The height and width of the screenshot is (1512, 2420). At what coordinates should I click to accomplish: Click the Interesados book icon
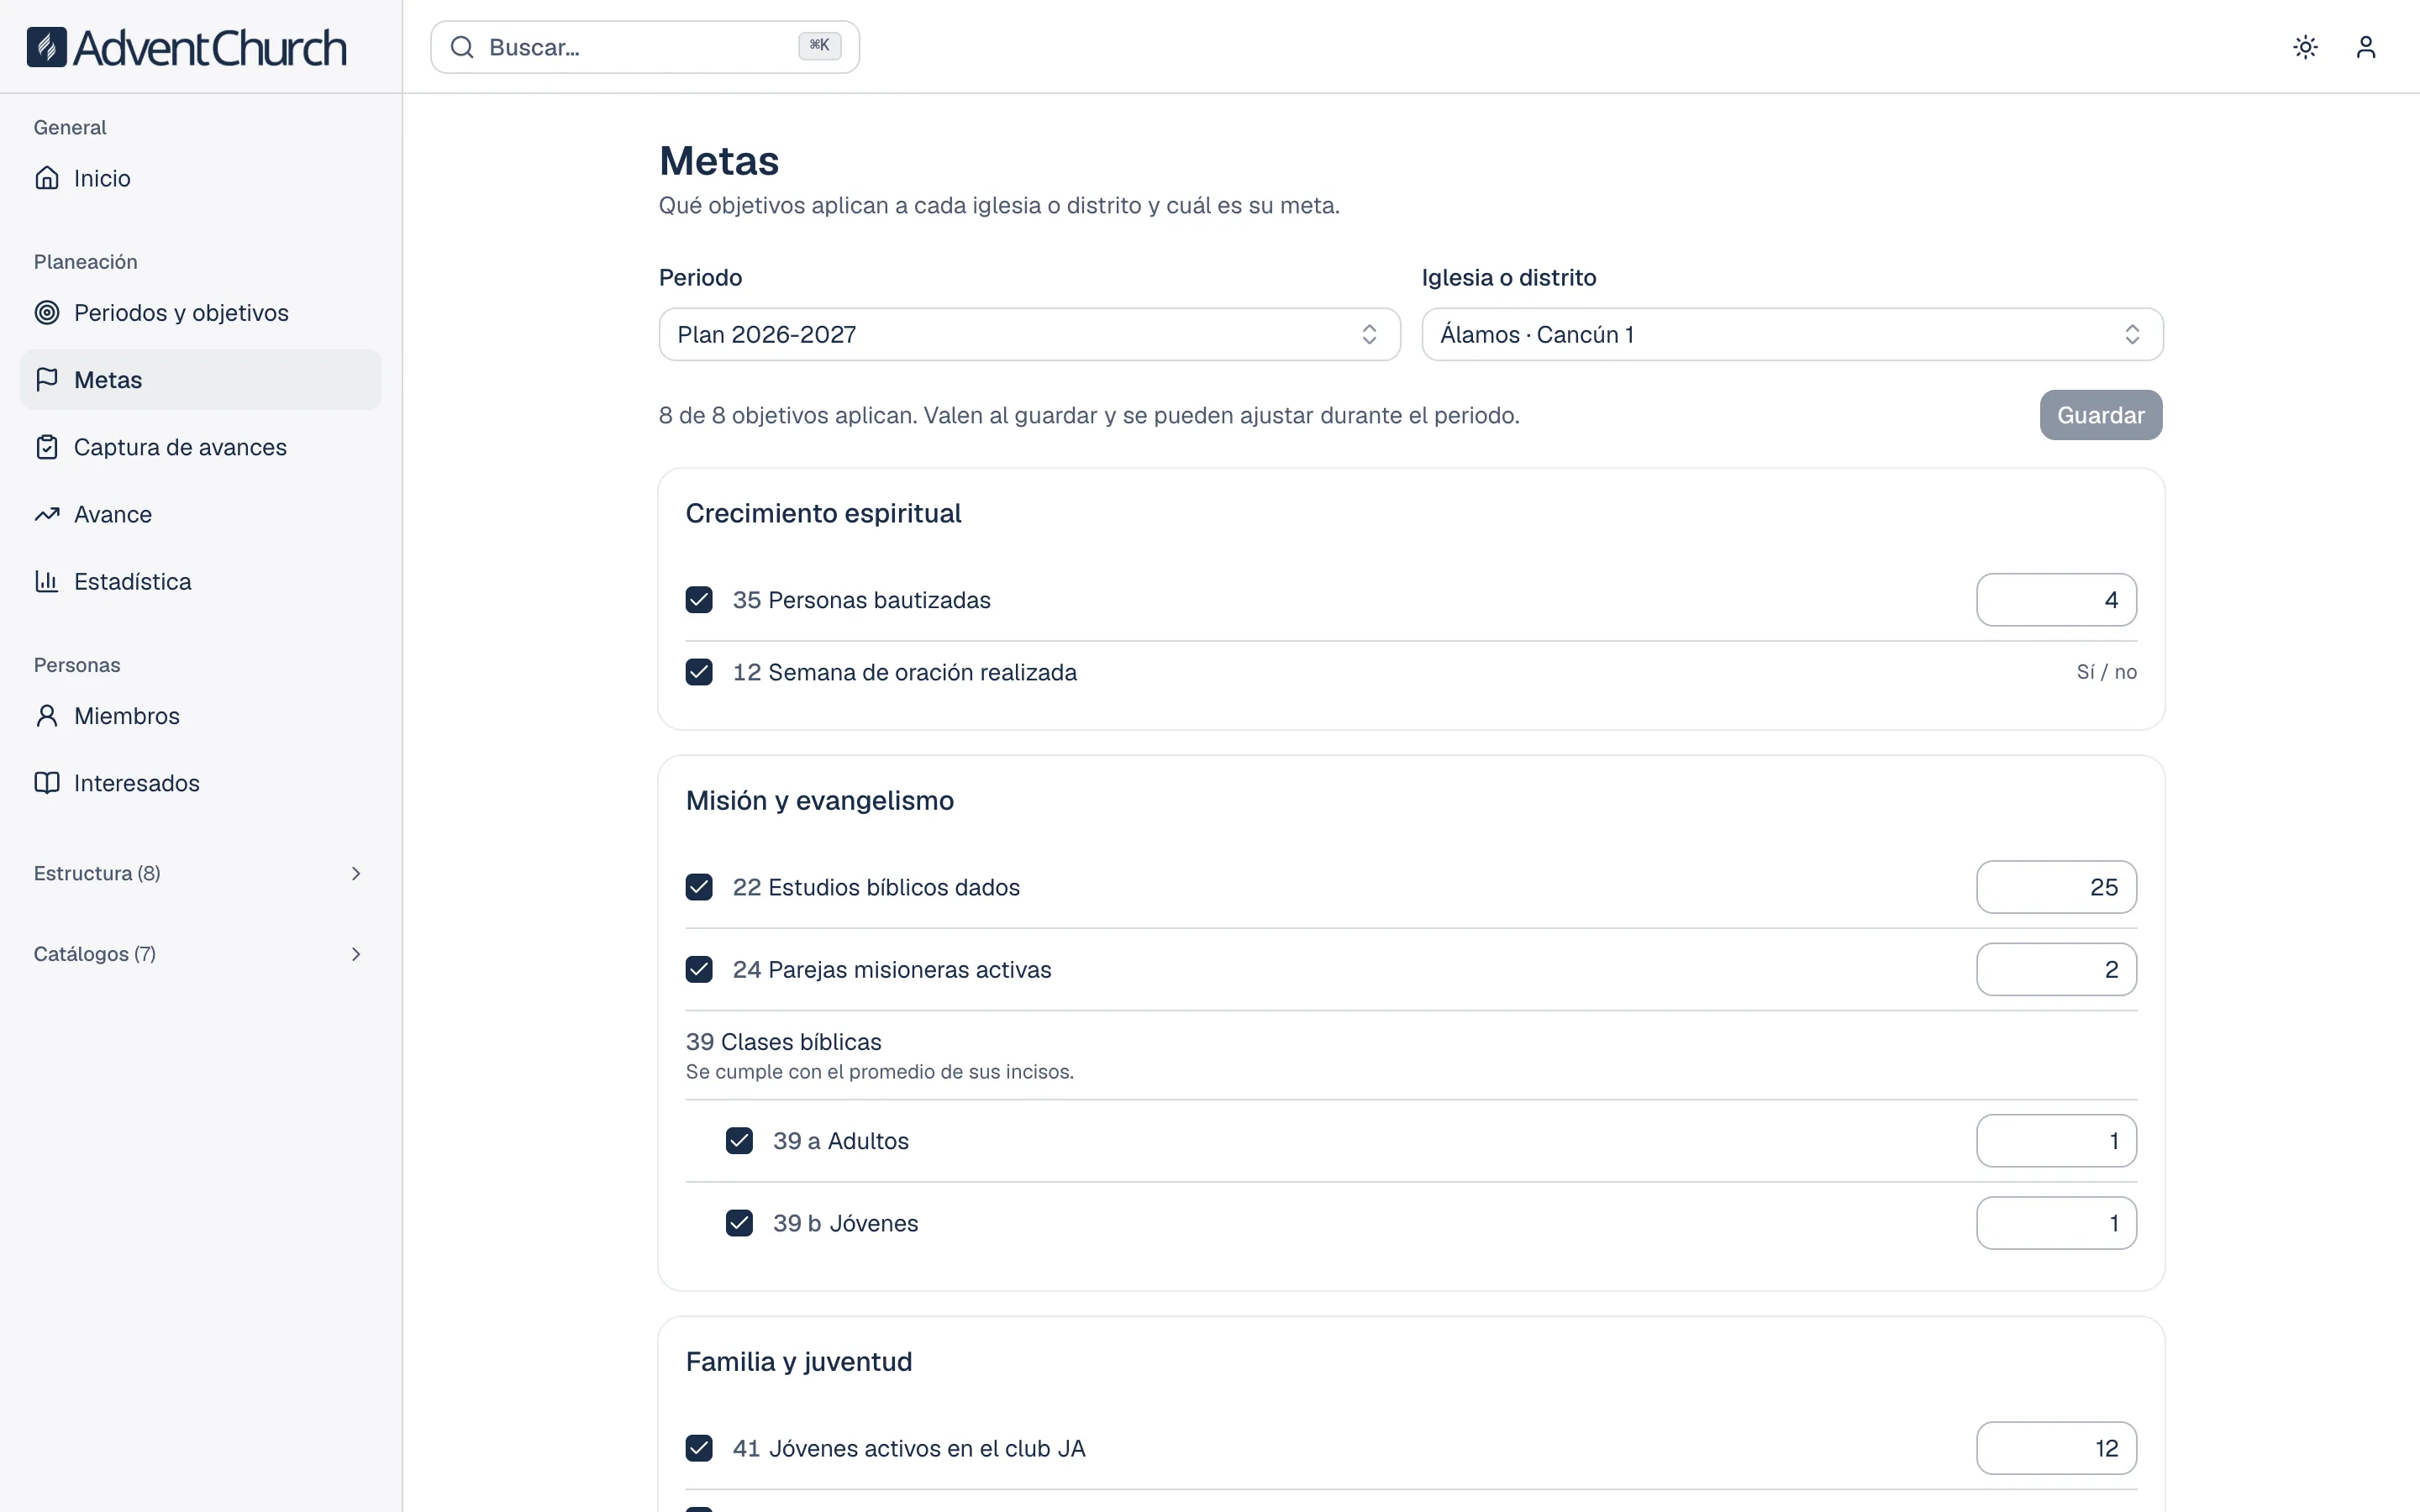(47, 783)
